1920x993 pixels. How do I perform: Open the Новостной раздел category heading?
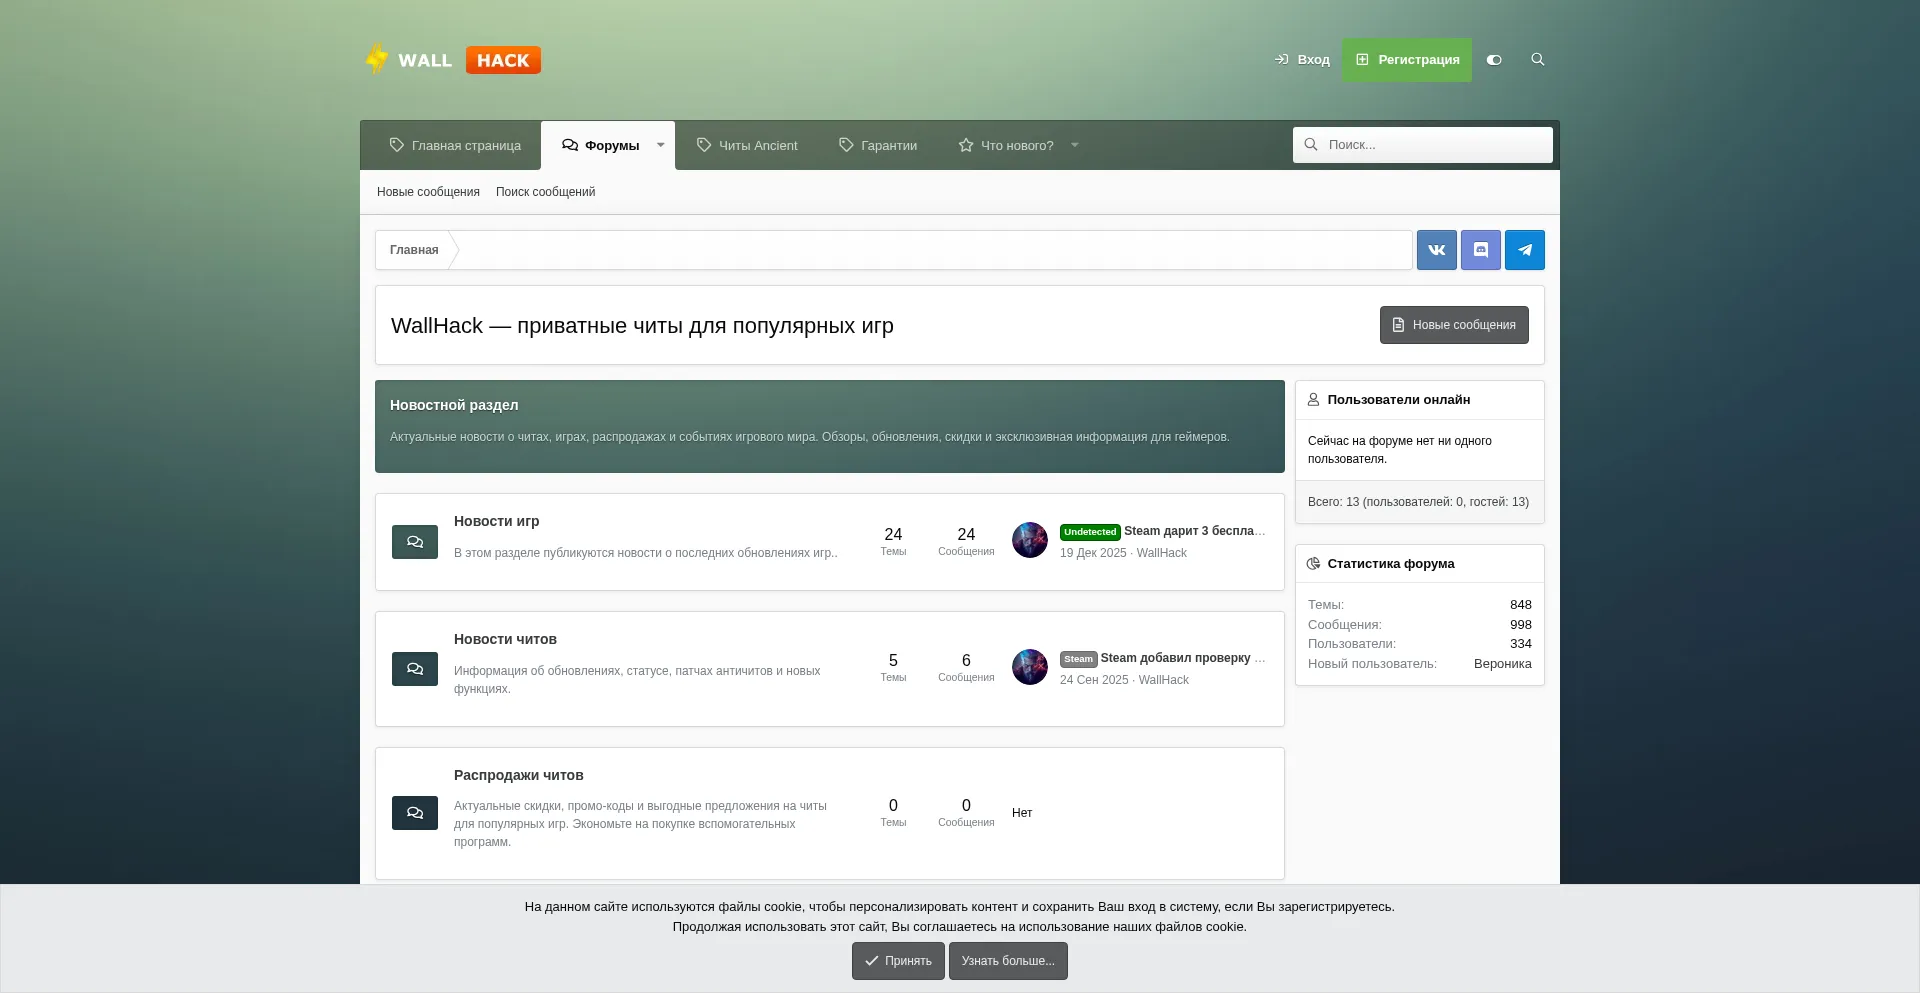[454, 405]
